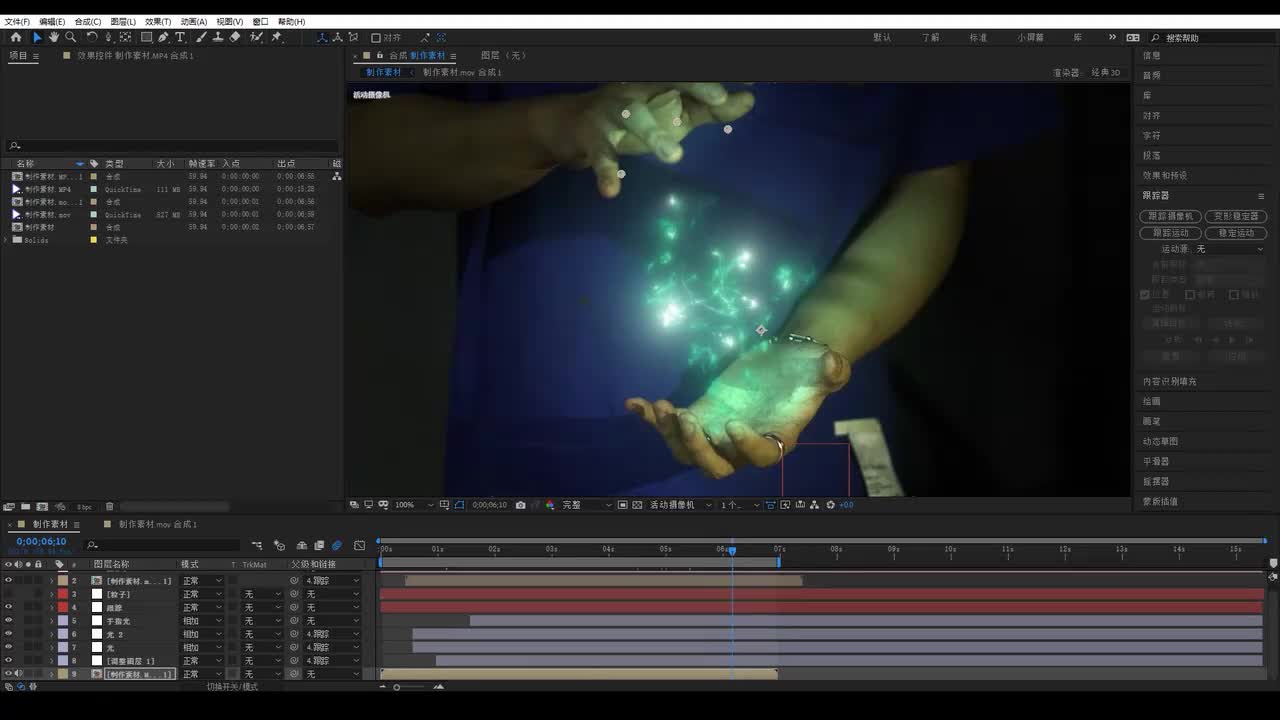Open parent dropdown for 光 2 layer
Image resolution: width=1280 pixels, height=720 pixels.
coord(332,634)
